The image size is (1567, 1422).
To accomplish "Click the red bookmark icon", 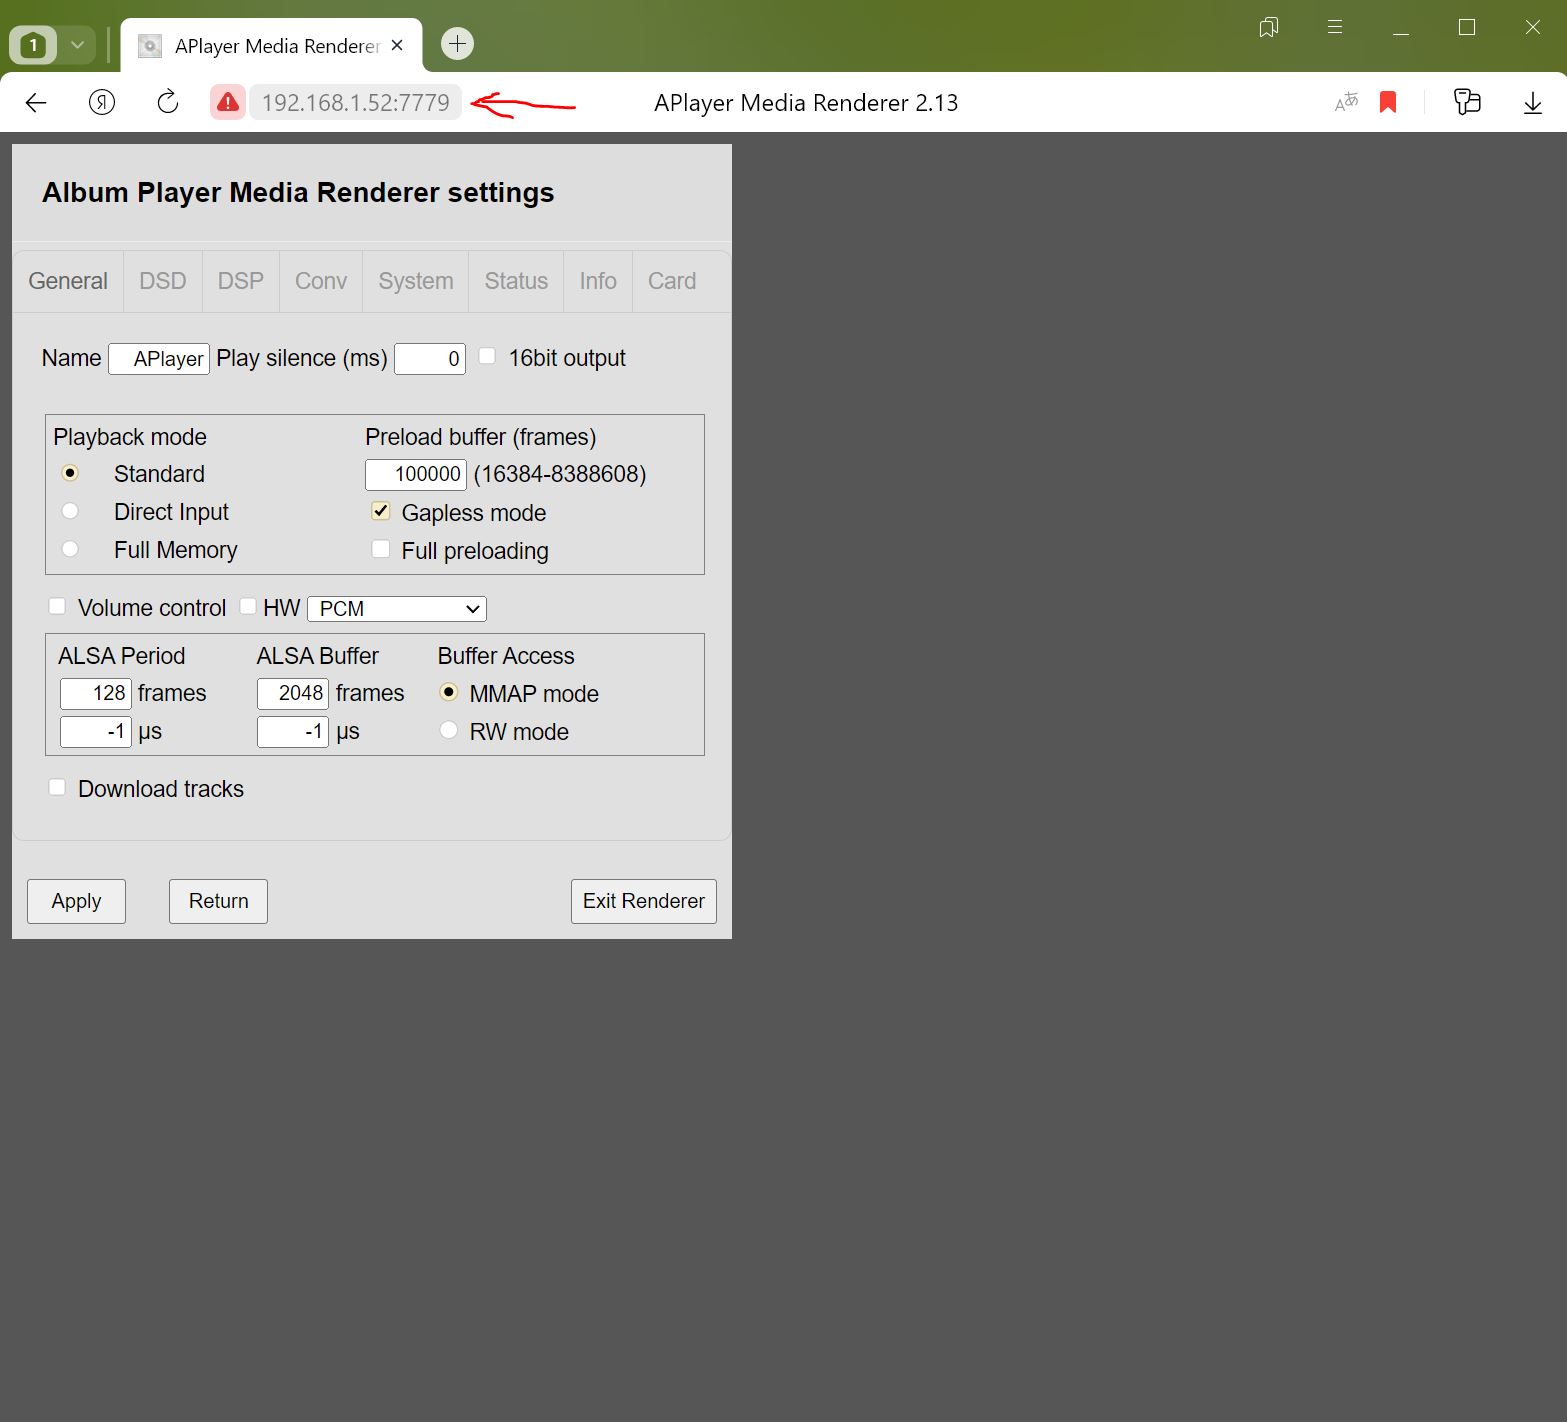I will (1388, 102).
